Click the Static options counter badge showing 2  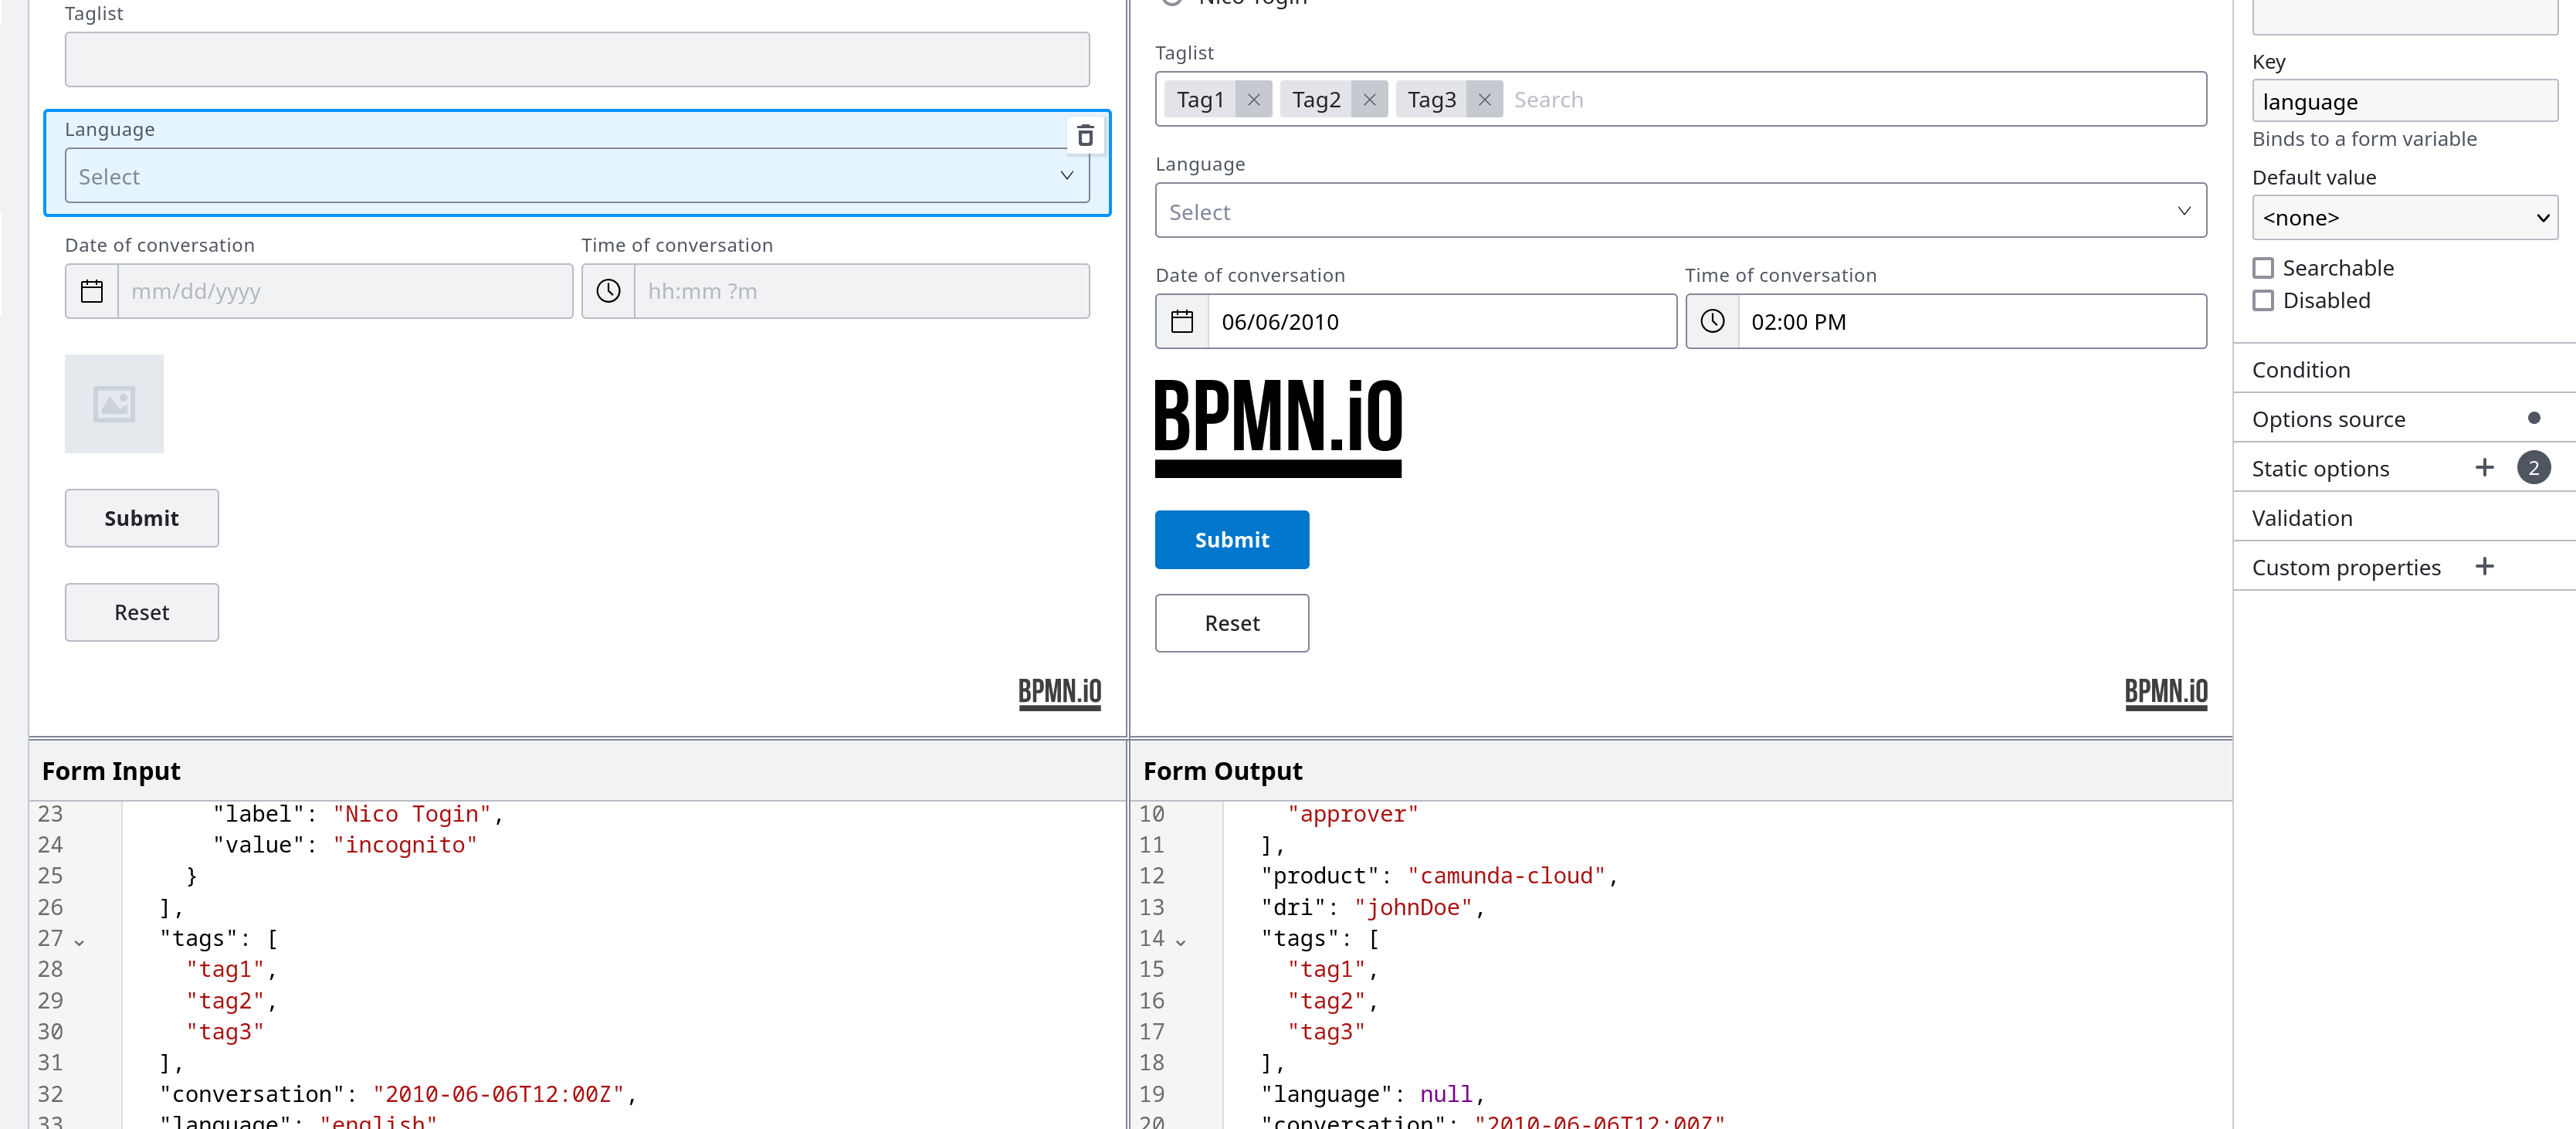(x=2533, y=467)
